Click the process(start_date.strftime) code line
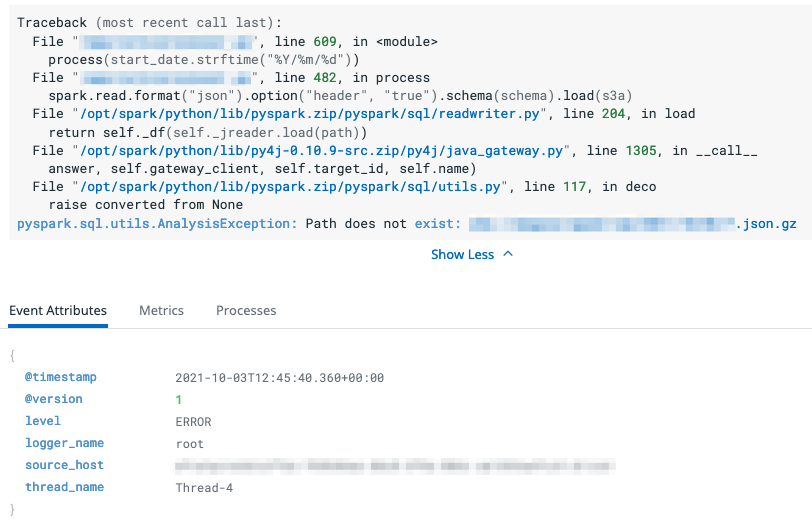This screenshot has width=812, height=526. pos(204,60)
